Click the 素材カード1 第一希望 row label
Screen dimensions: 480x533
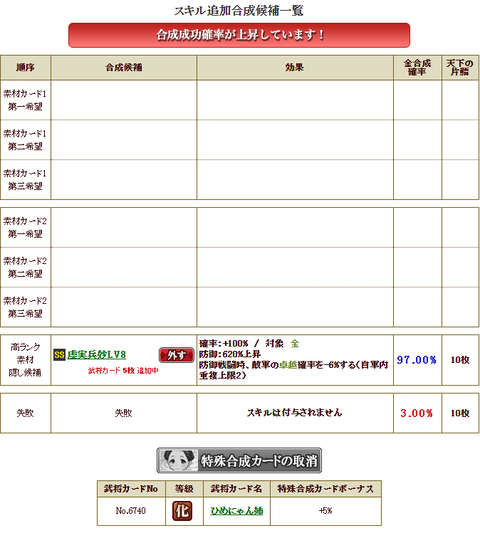(x=25, y=100)
